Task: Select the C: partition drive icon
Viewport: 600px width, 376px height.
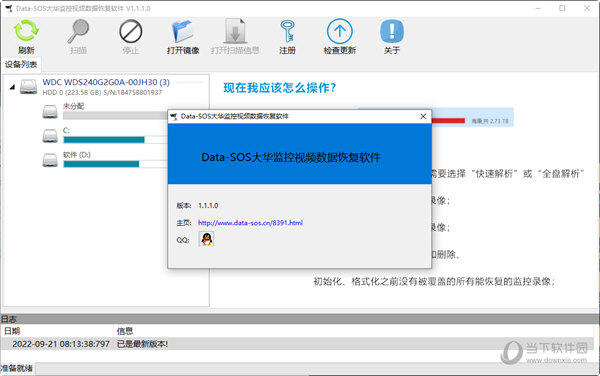Action: 50,135
